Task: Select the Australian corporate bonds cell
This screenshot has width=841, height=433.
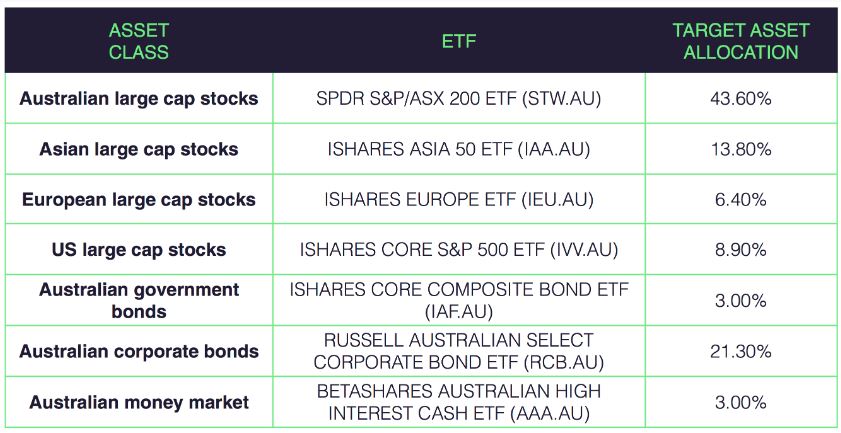Action: [x=139, y=351]
